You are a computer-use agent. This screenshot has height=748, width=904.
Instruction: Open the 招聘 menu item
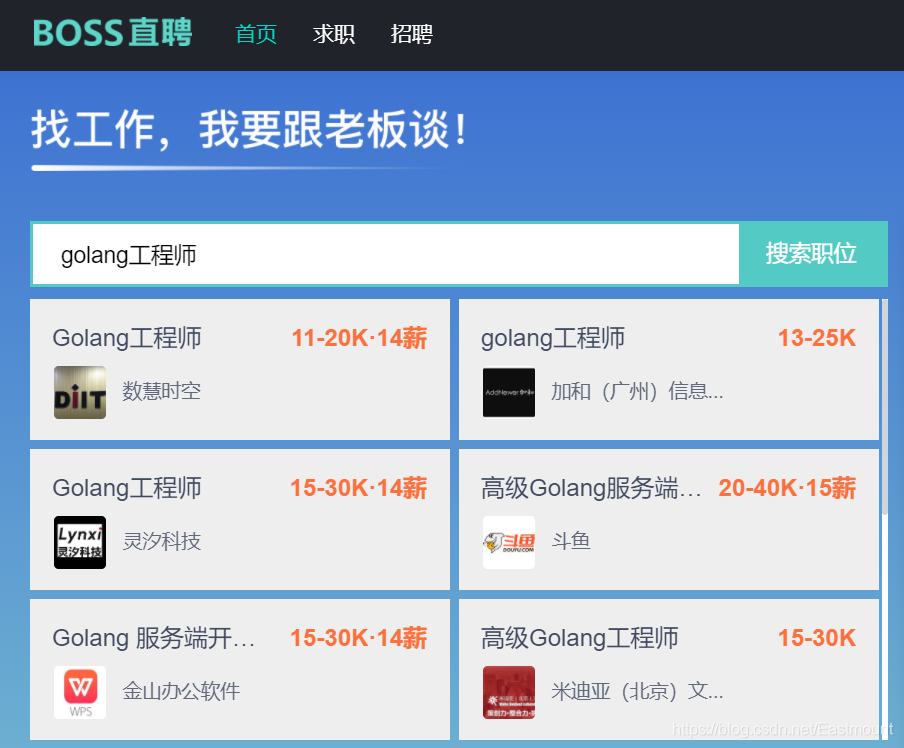pyautogui.click(x=411, y=34)
